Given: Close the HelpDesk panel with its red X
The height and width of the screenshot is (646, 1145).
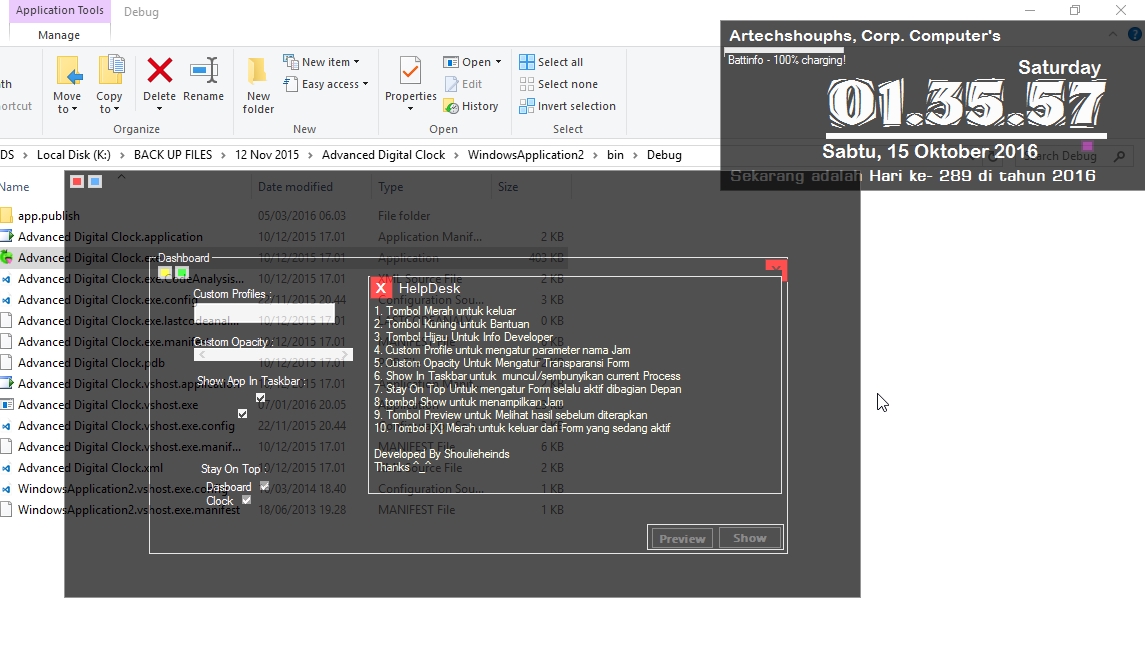Looking at the screenshot, I should pyautogui.click(x=380, y=288).
